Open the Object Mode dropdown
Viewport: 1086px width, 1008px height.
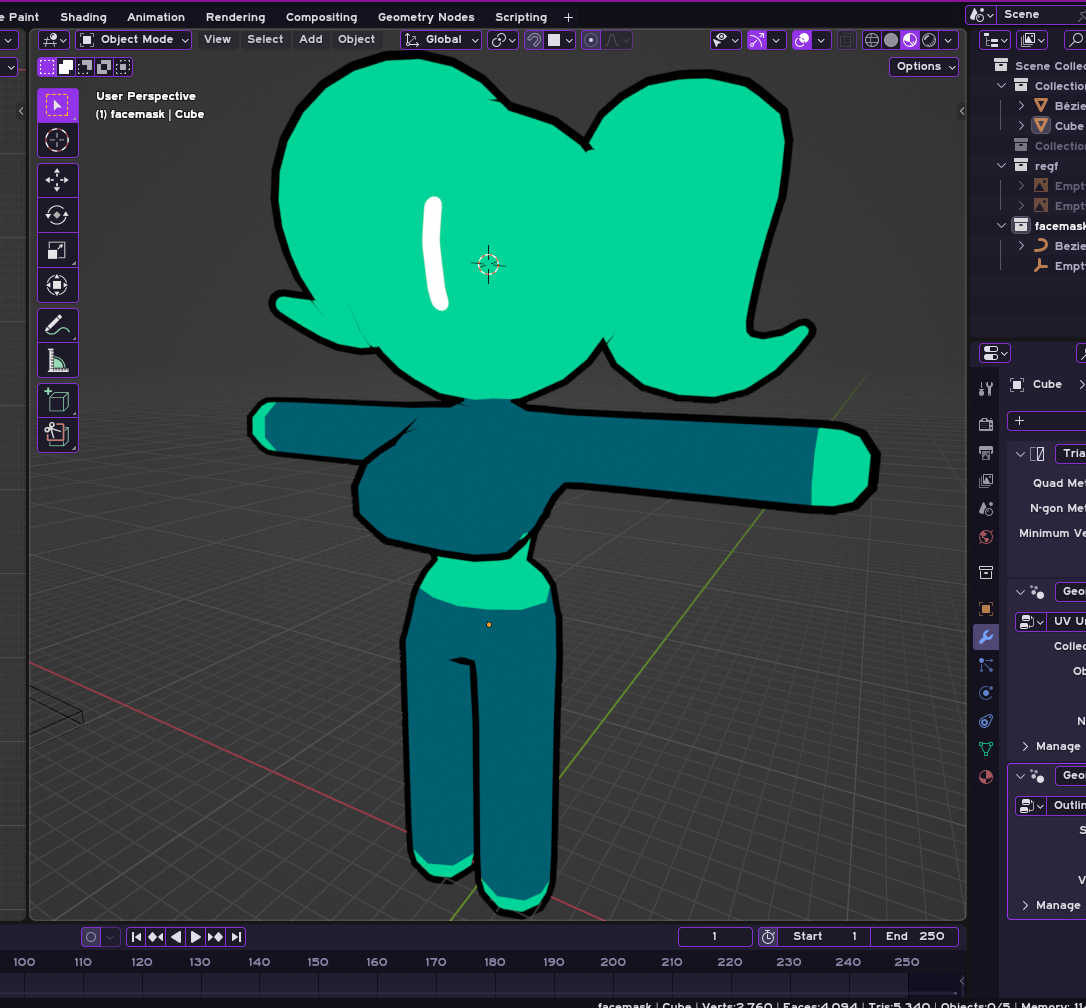point(134,40)
